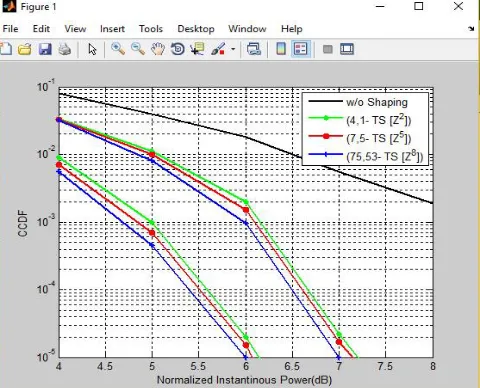The height and width of the screenshot is (388, 480).
Task: Open the File menu
Action: [x=10, y=29]
